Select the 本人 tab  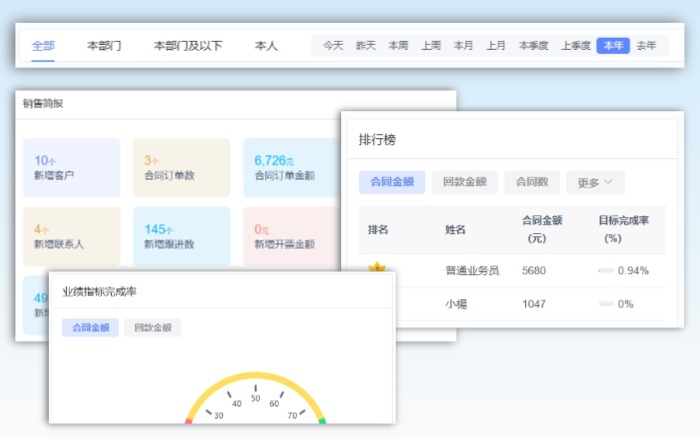(266, 46)
